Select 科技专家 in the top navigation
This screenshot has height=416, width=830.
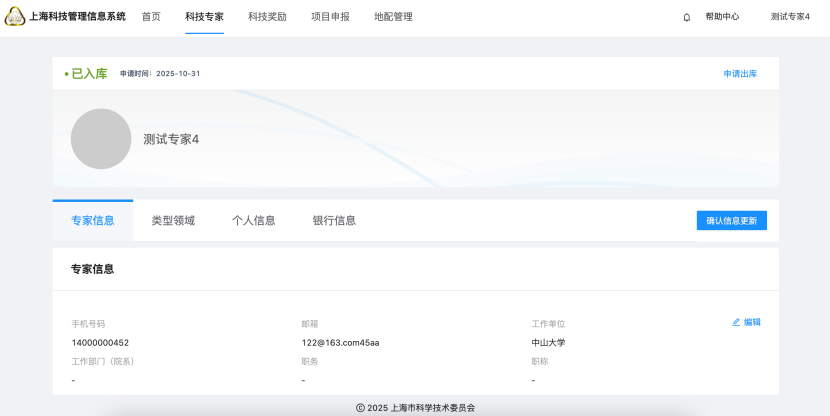click(x=204, y=17)
